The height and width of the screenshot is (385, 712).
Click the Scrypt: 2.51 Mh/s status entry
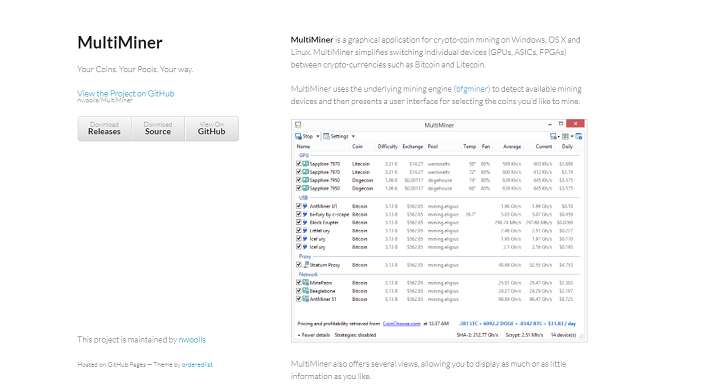(x=524, y=335)
